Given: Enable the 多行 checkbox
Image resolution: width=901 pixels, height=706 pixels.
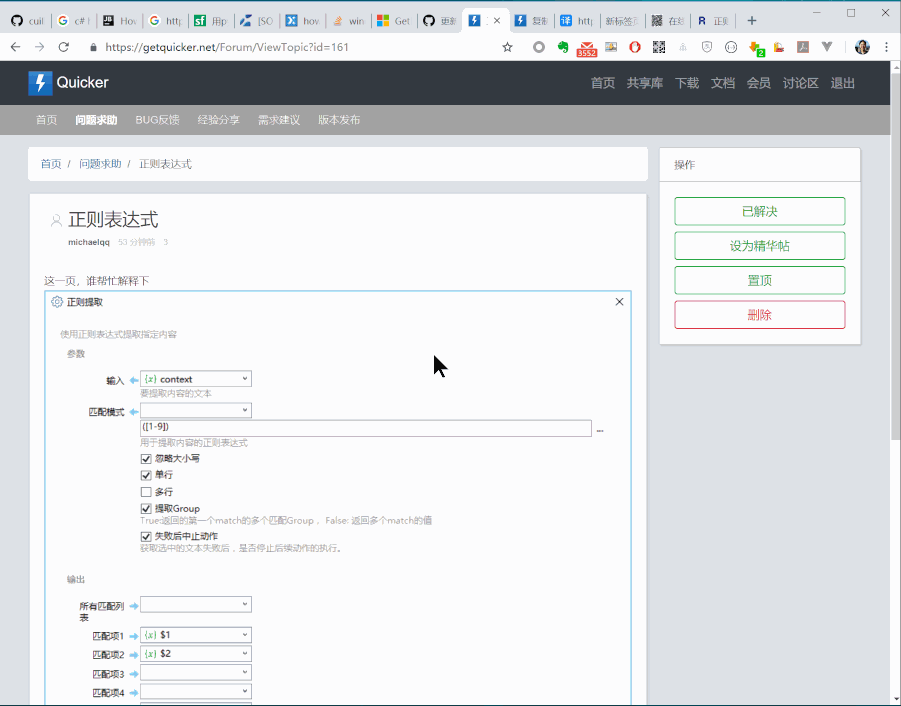Looking at the screenshot, I should 147,490.
